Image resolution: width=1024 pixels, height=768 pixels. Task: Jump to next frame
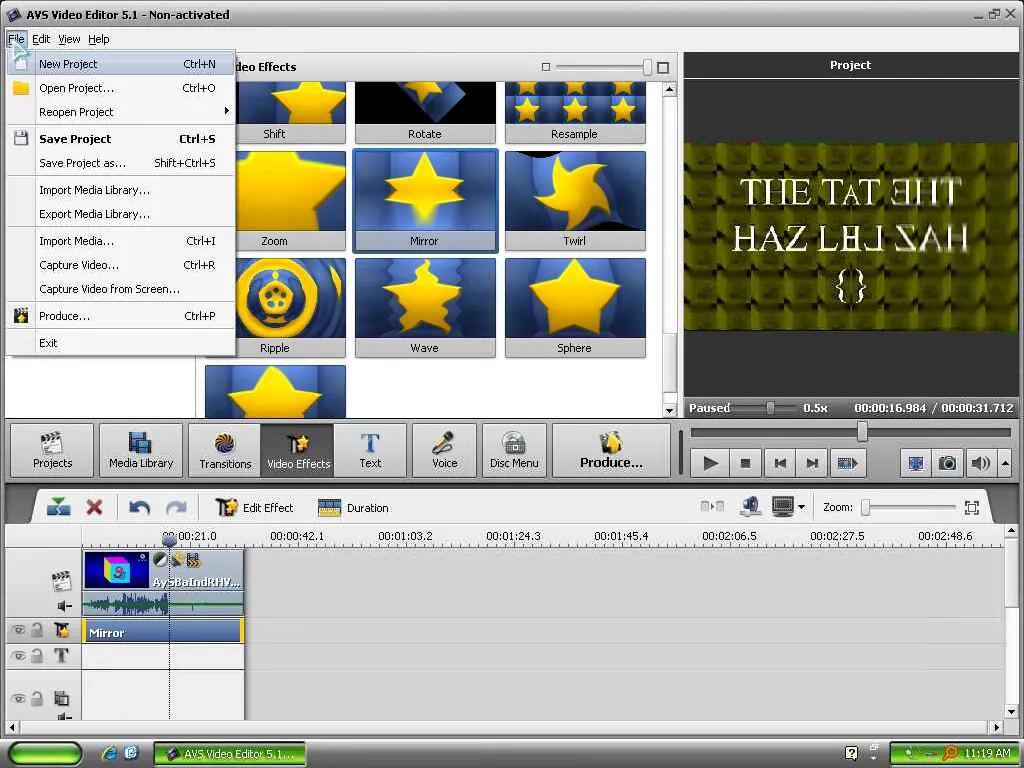812,463
